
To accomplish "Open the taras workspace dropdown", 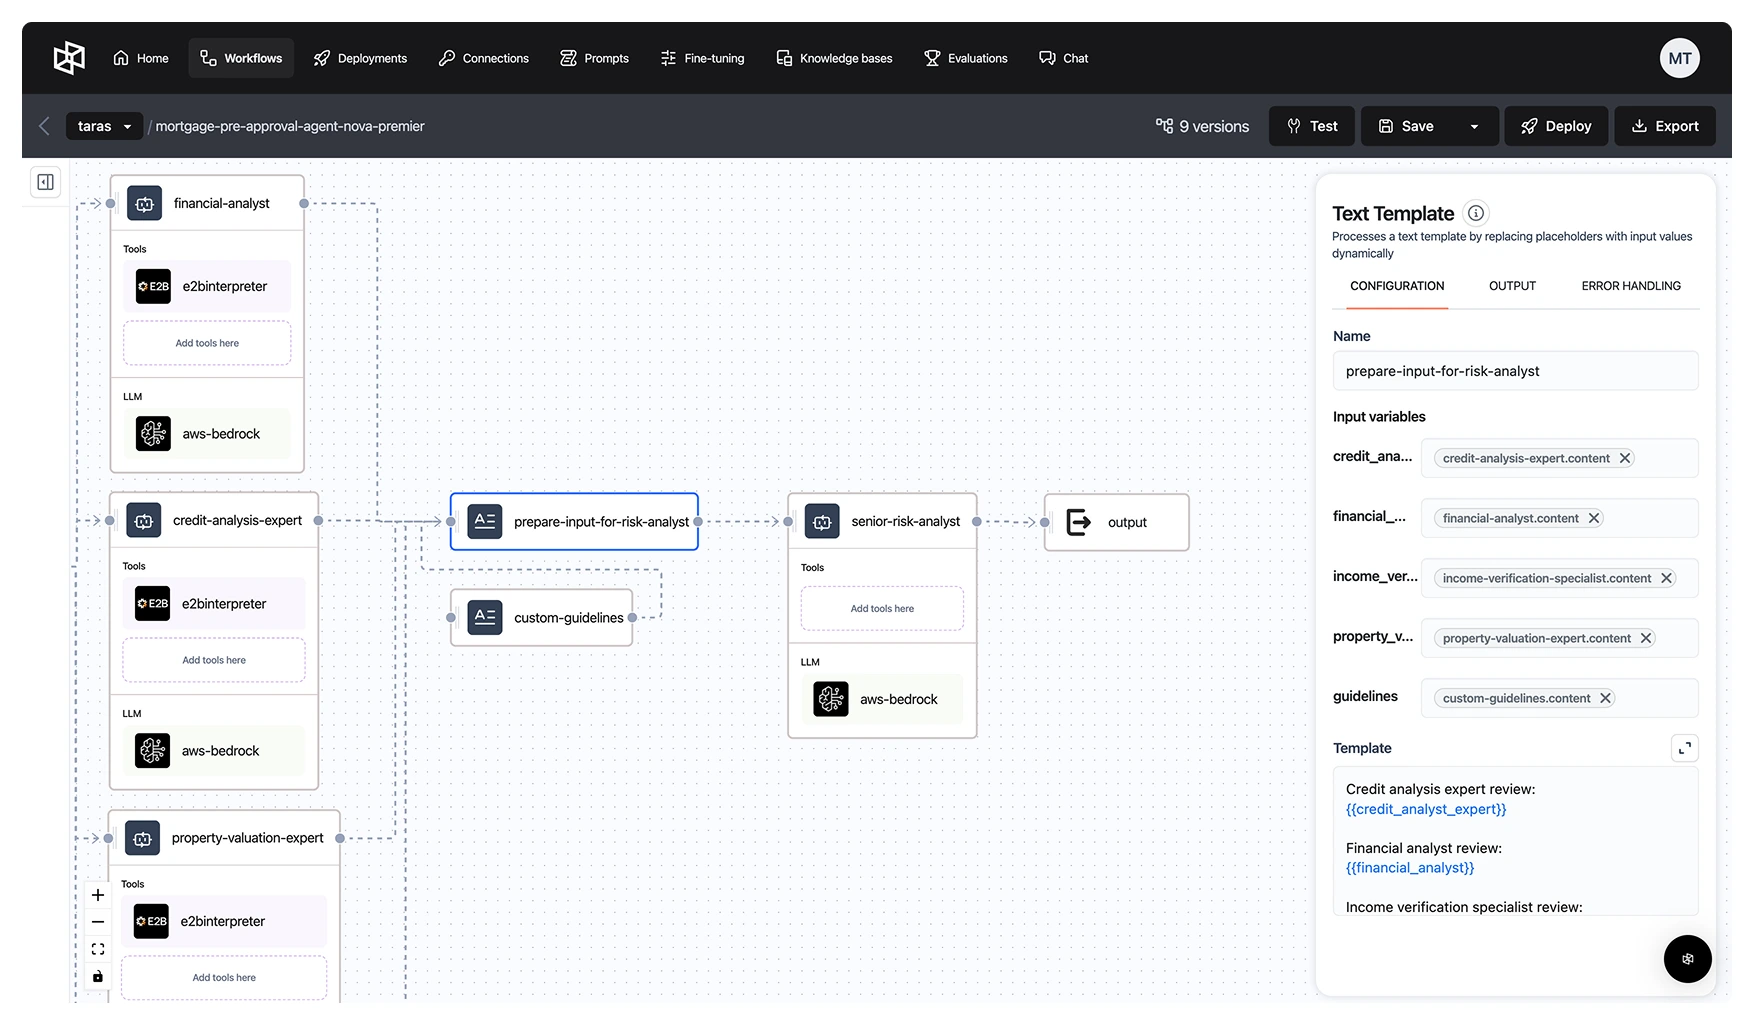I will click(x=105, y=126).
